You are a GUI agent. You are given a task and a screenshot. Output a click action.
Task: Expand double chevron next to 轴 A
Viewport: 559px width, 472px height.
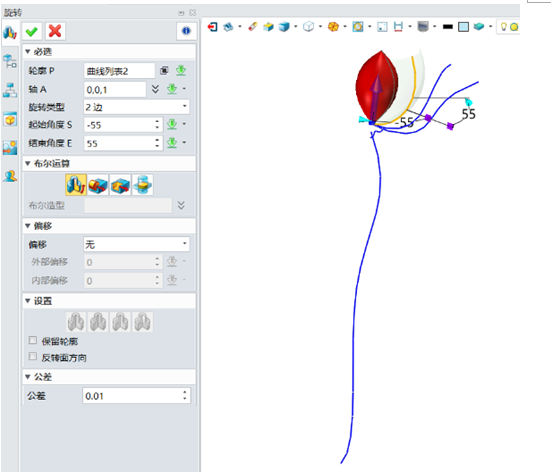[x=155, y=89]
